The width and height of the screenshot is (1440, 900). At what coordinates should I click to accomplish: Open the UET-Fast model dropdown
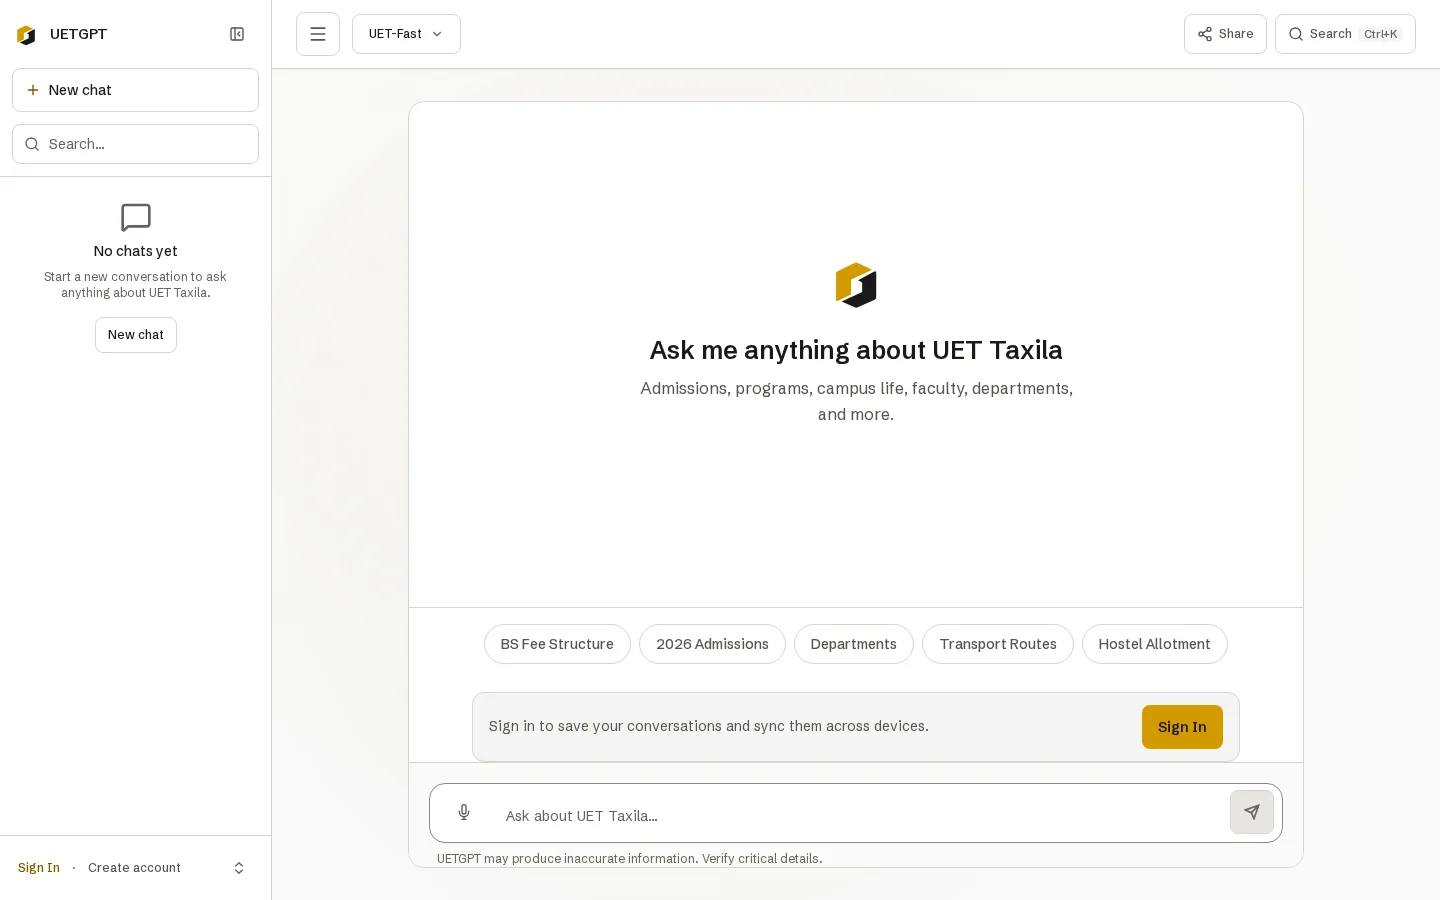[x=406, y=34]
